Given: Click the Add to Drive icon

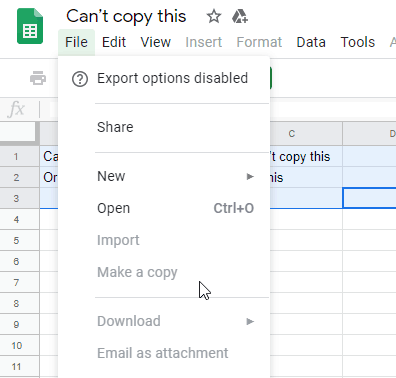Looking at the screenshot, I should [x=240, y=16].
